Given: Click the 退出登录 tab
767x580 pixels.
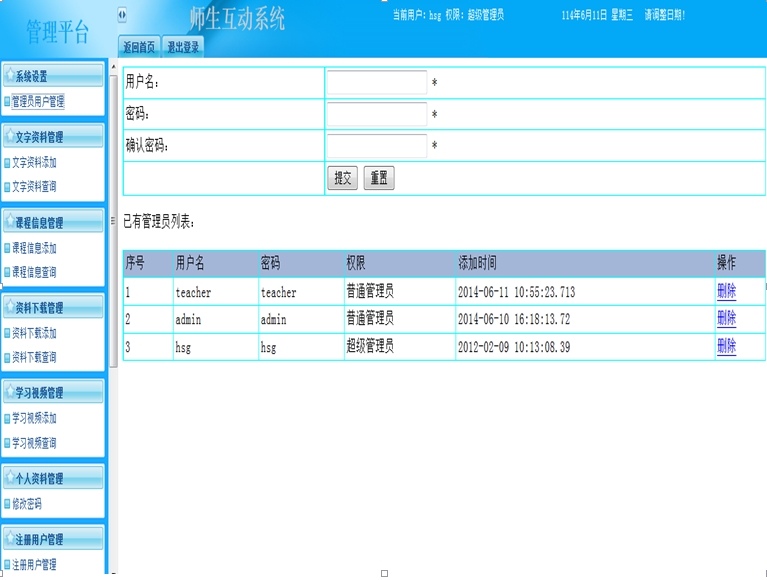Looking at the screenshot, I should tap(183, 47).
